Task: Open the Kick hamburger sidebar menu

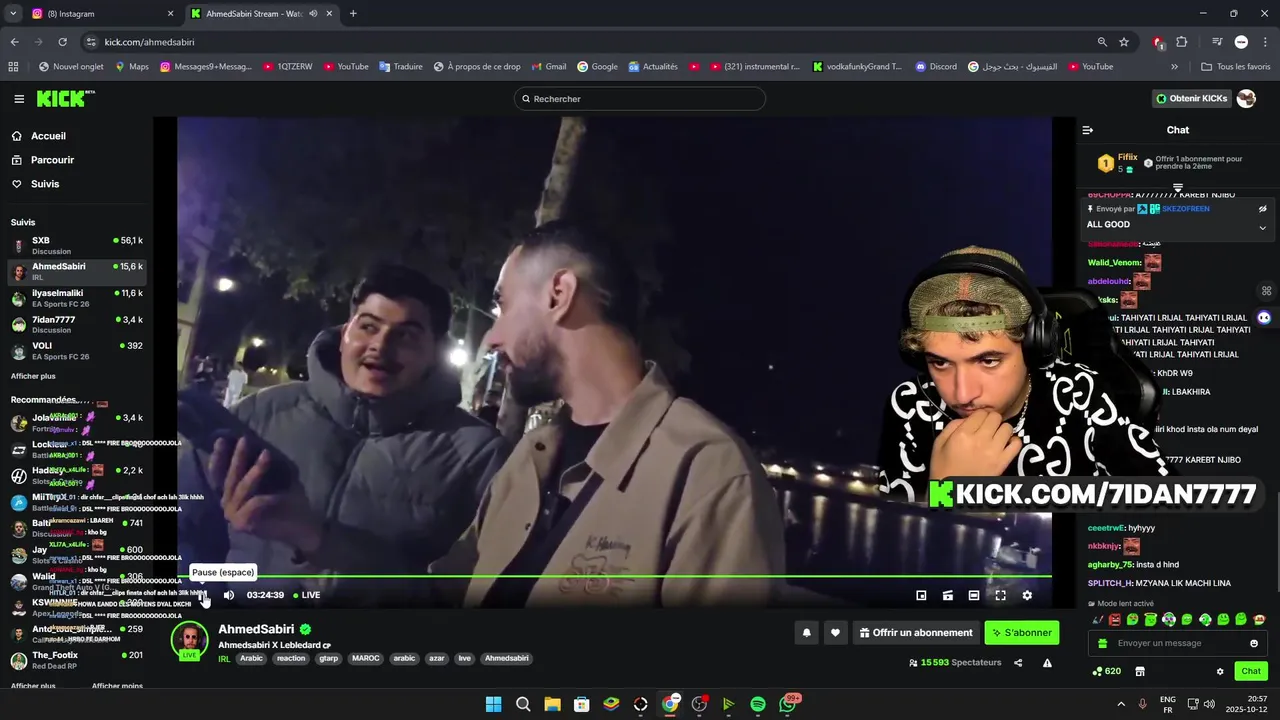Action: tap(19, 99)
